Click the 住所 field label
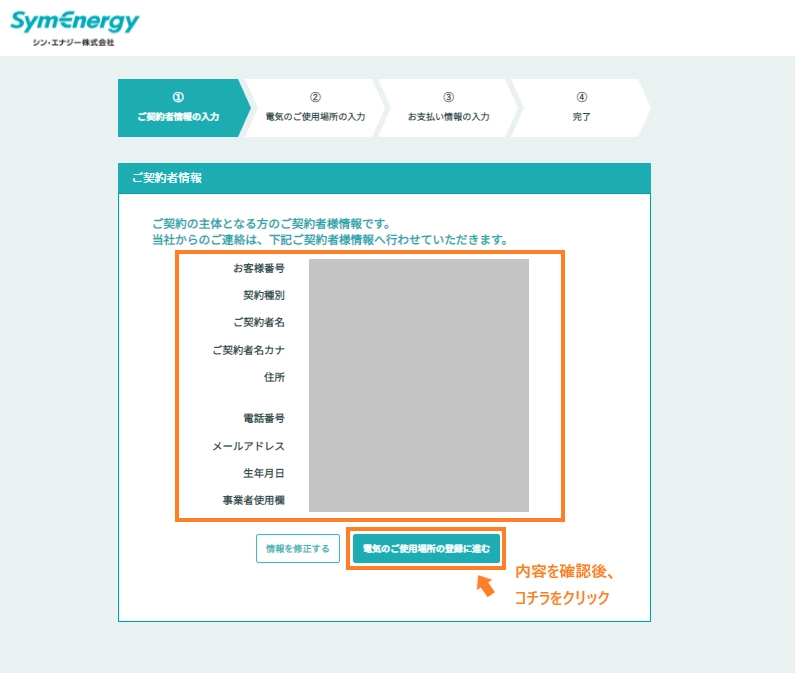This screenshot has height=673, width=795. (x=274, y=378)
